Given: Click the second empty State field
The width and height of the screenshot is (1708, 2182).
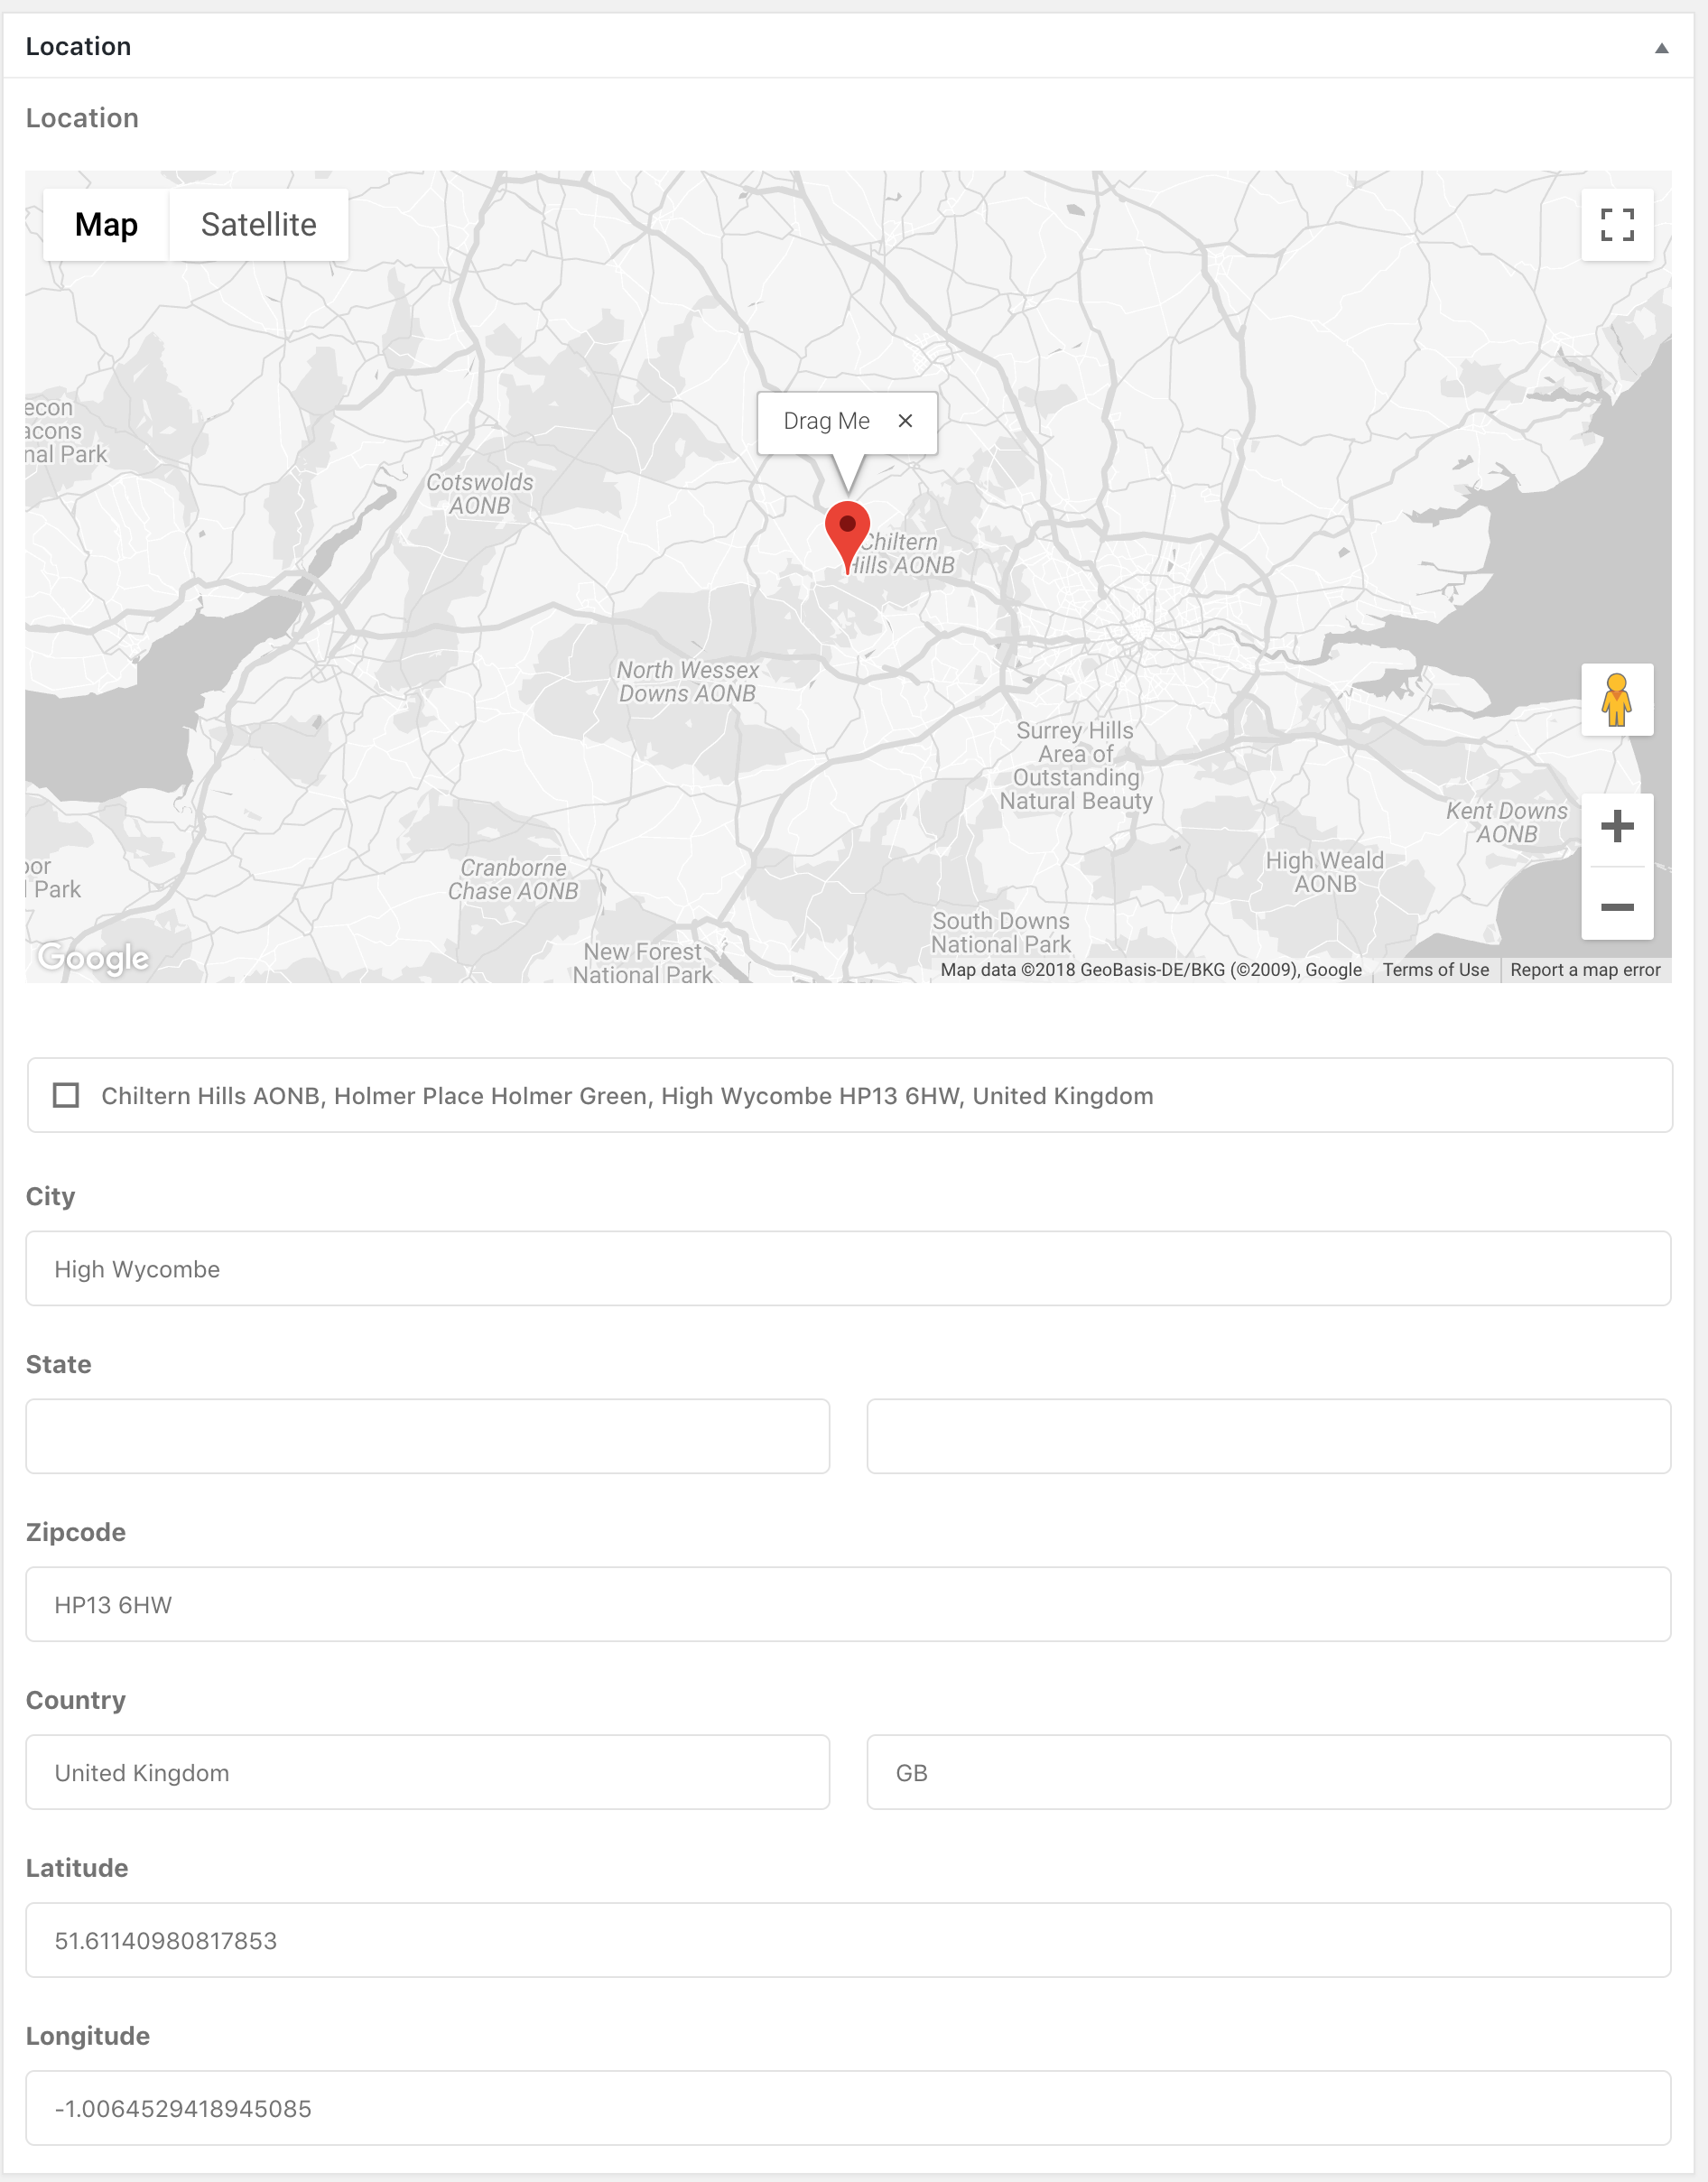Looking at the screenshot, I should click(x=1268, y=1436).
